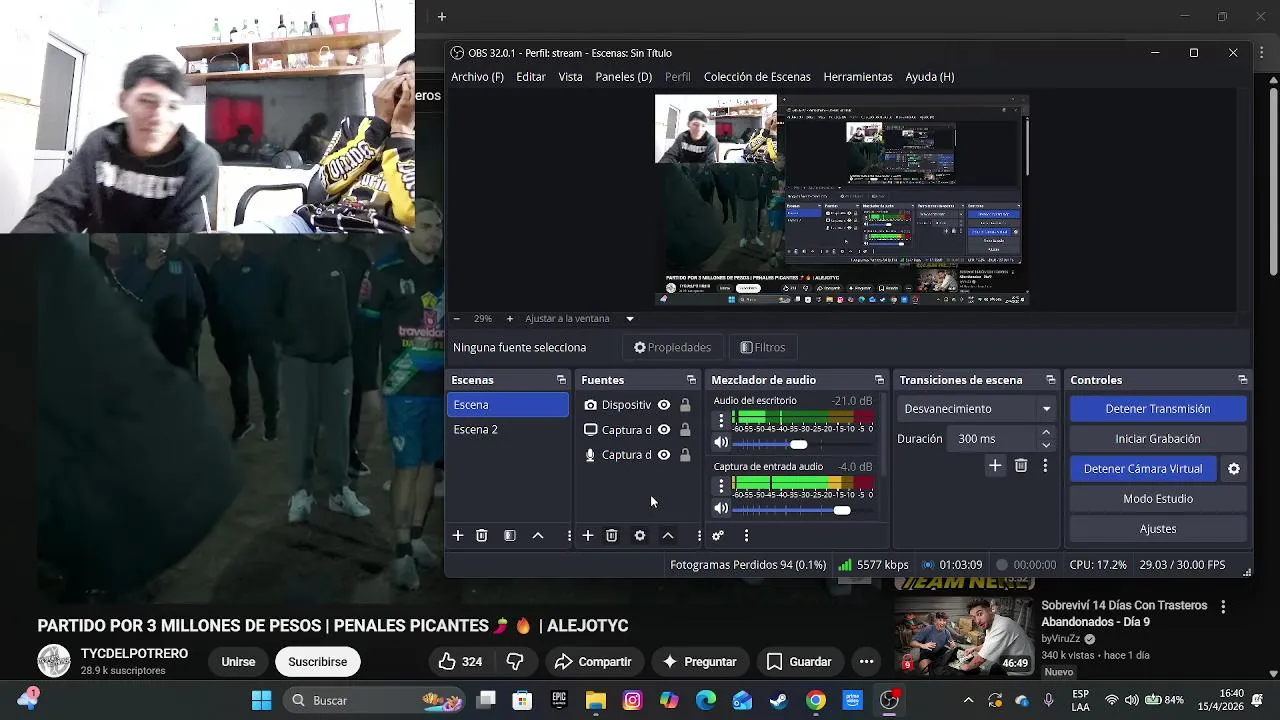Open Desvanecimiento transition dropdown
The image size is (1280, 720).
[x=977, y=409]
